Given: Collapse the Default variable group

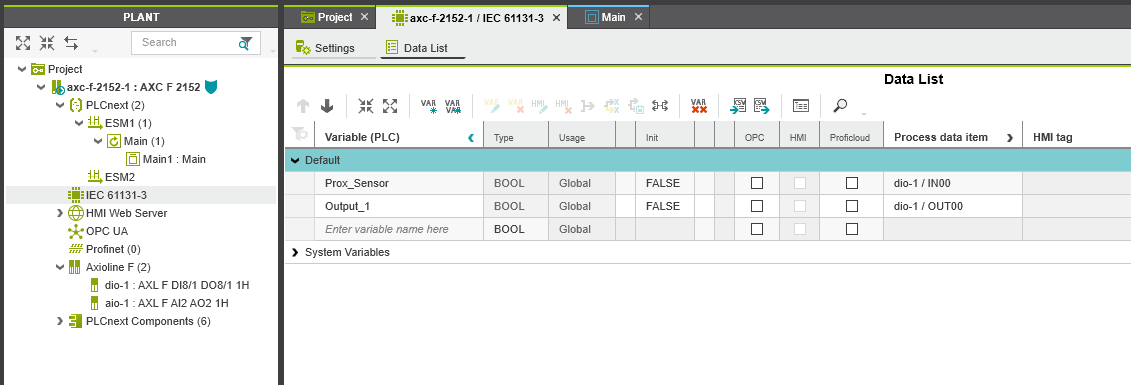Looking at the screenshot, I should tap(295, 160).
